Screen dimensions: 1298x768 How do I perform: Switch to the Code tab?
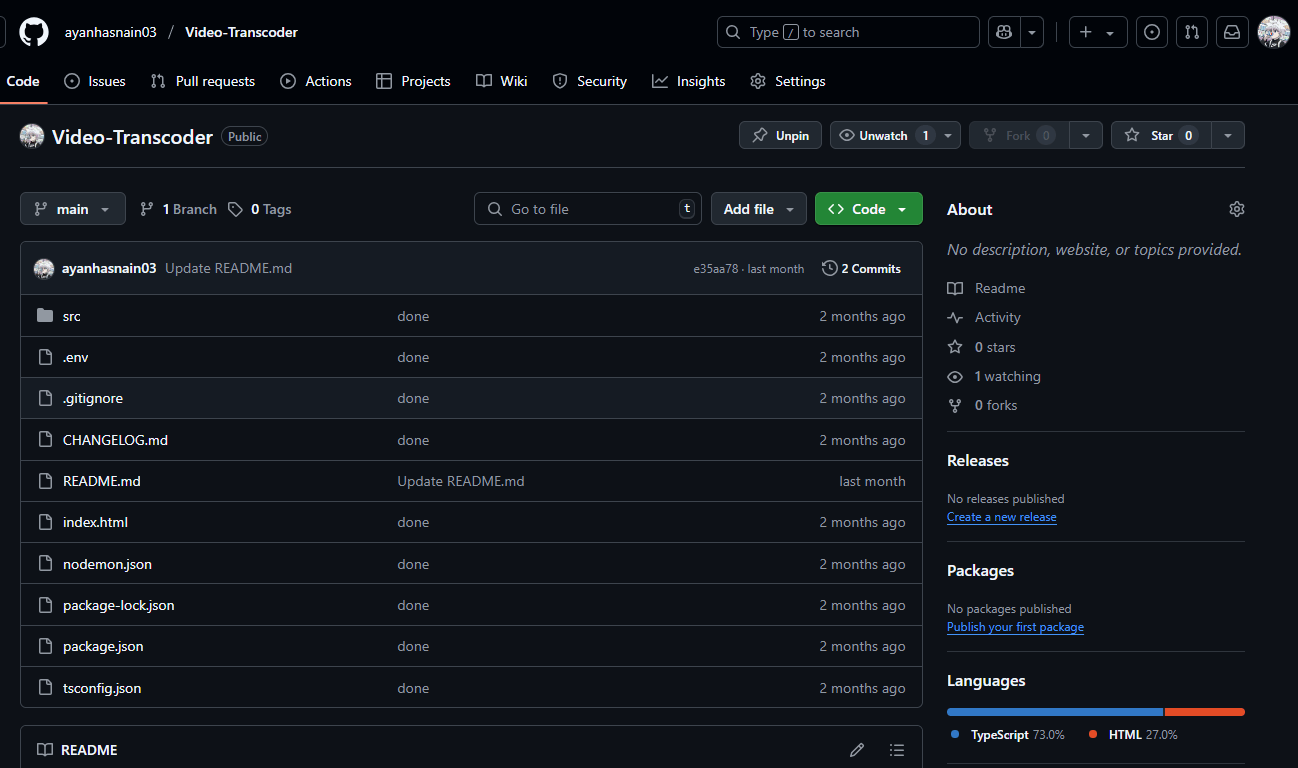tap(23, 81)
